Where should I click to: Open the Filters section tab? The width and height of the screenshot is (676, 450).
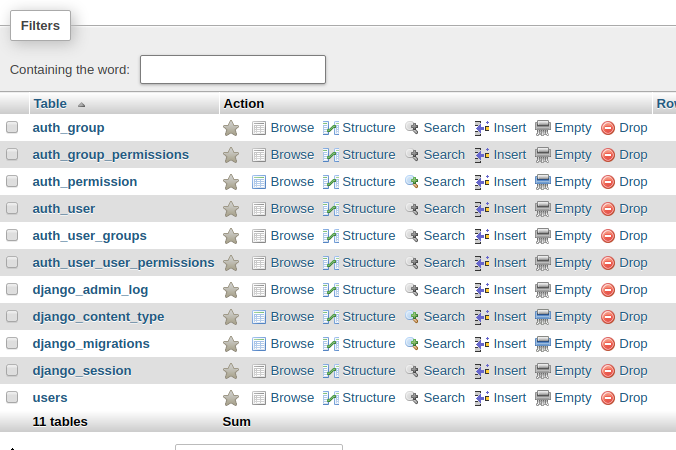[x=41, y=25]
